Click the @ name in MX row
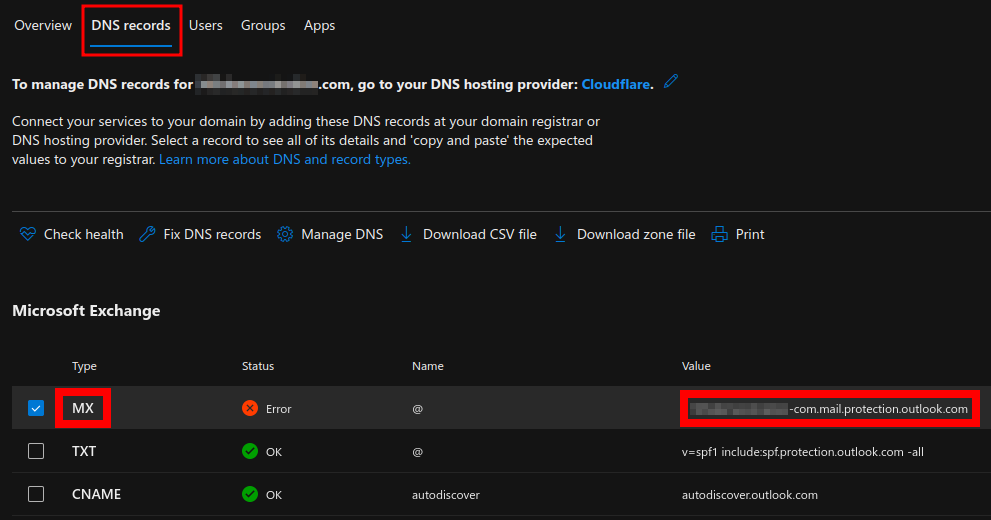Image resolution: width=991 pixels, height=520 pixels. 417,409
